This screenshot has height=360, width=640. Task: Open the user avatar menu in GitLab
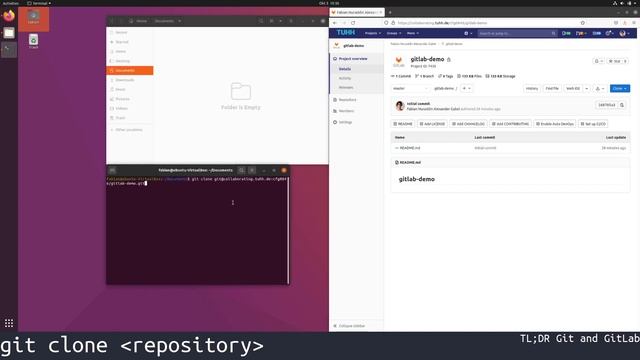coord(624,33)
